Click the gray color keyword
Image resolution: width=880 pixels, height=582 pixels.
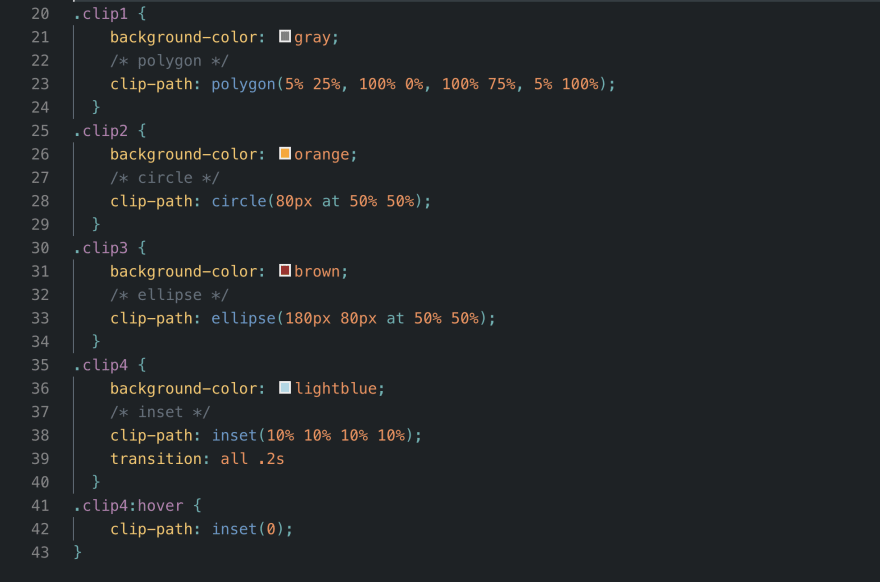(x=313, y=38)
